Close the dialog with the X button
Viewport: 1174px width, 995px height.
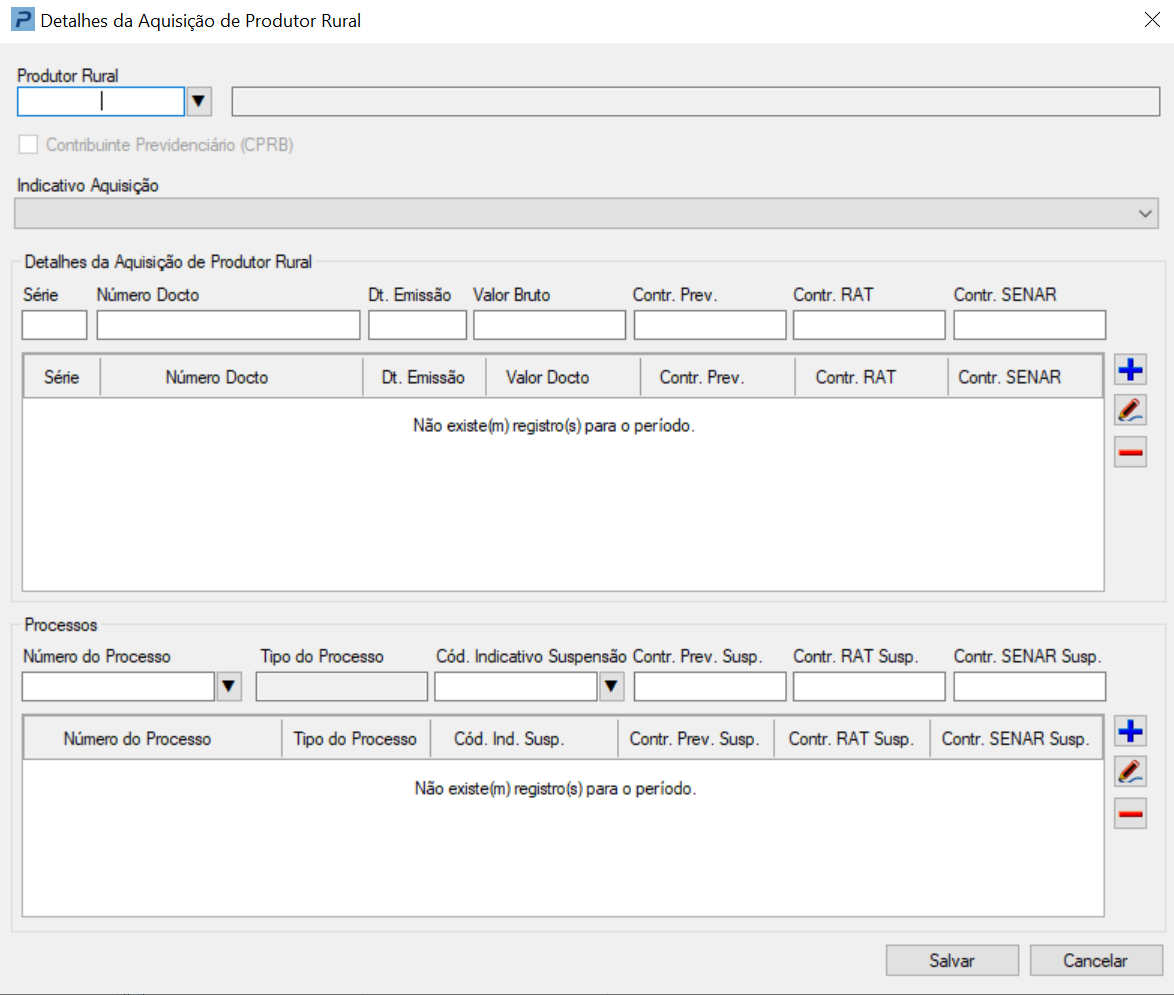(x=1151, y=20)
